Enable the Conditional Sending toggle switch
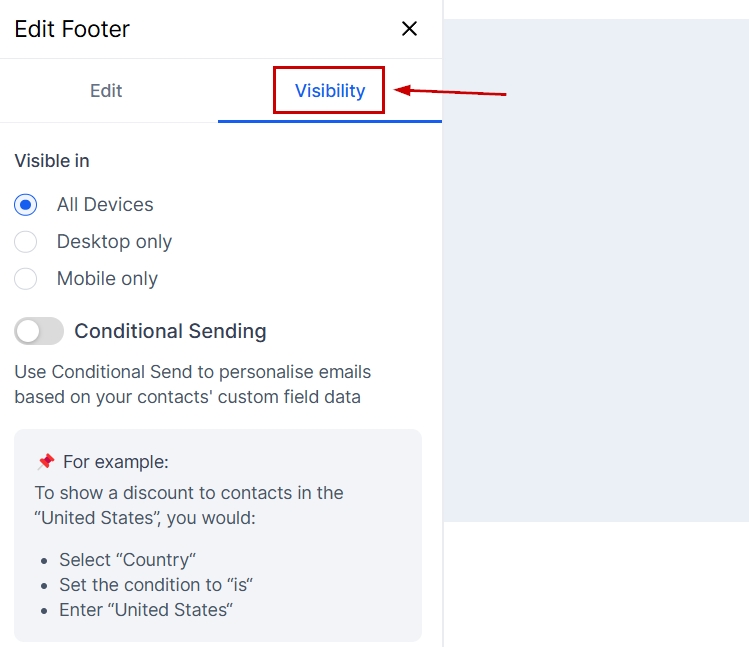The height and width of the screenshot is (647, 749). click(x=39, y=331)
